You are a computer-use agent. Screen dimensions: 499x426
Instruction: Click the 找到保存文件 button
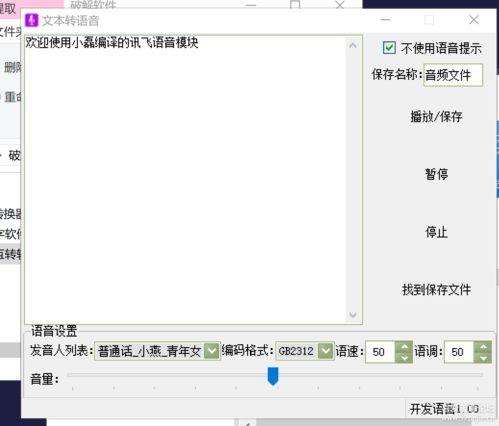436,290
